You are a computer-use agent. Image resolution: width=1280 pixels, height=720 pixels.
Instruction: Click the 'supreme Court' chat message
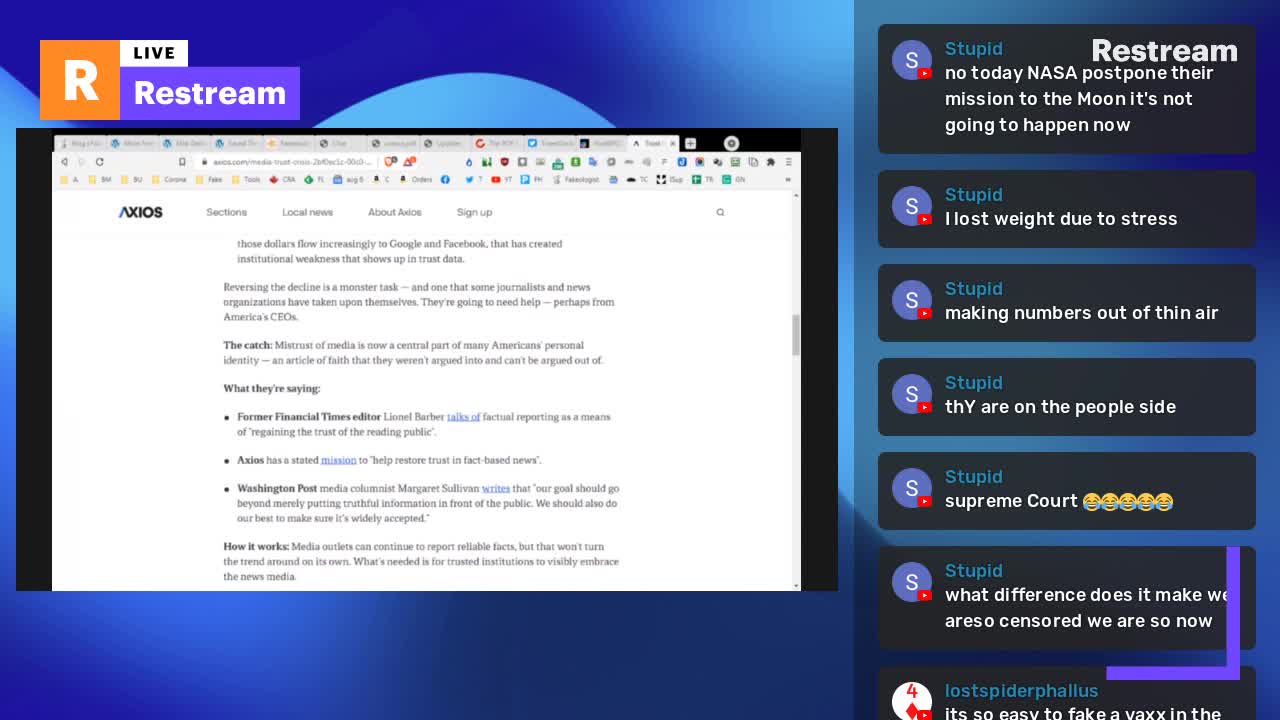tap(1067, 490)
